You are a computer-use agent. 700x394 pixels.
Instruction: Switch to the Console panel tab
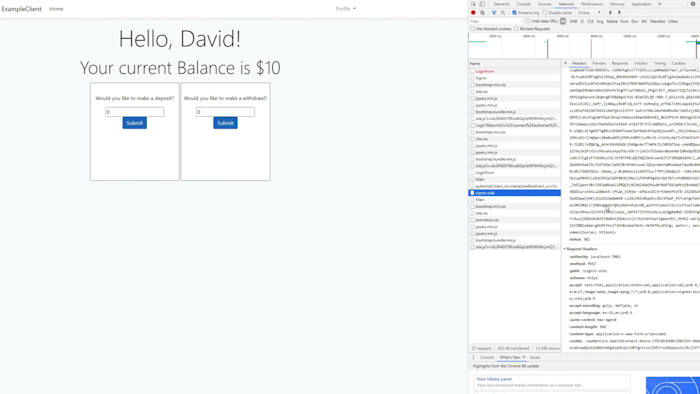tap(523, 4)
